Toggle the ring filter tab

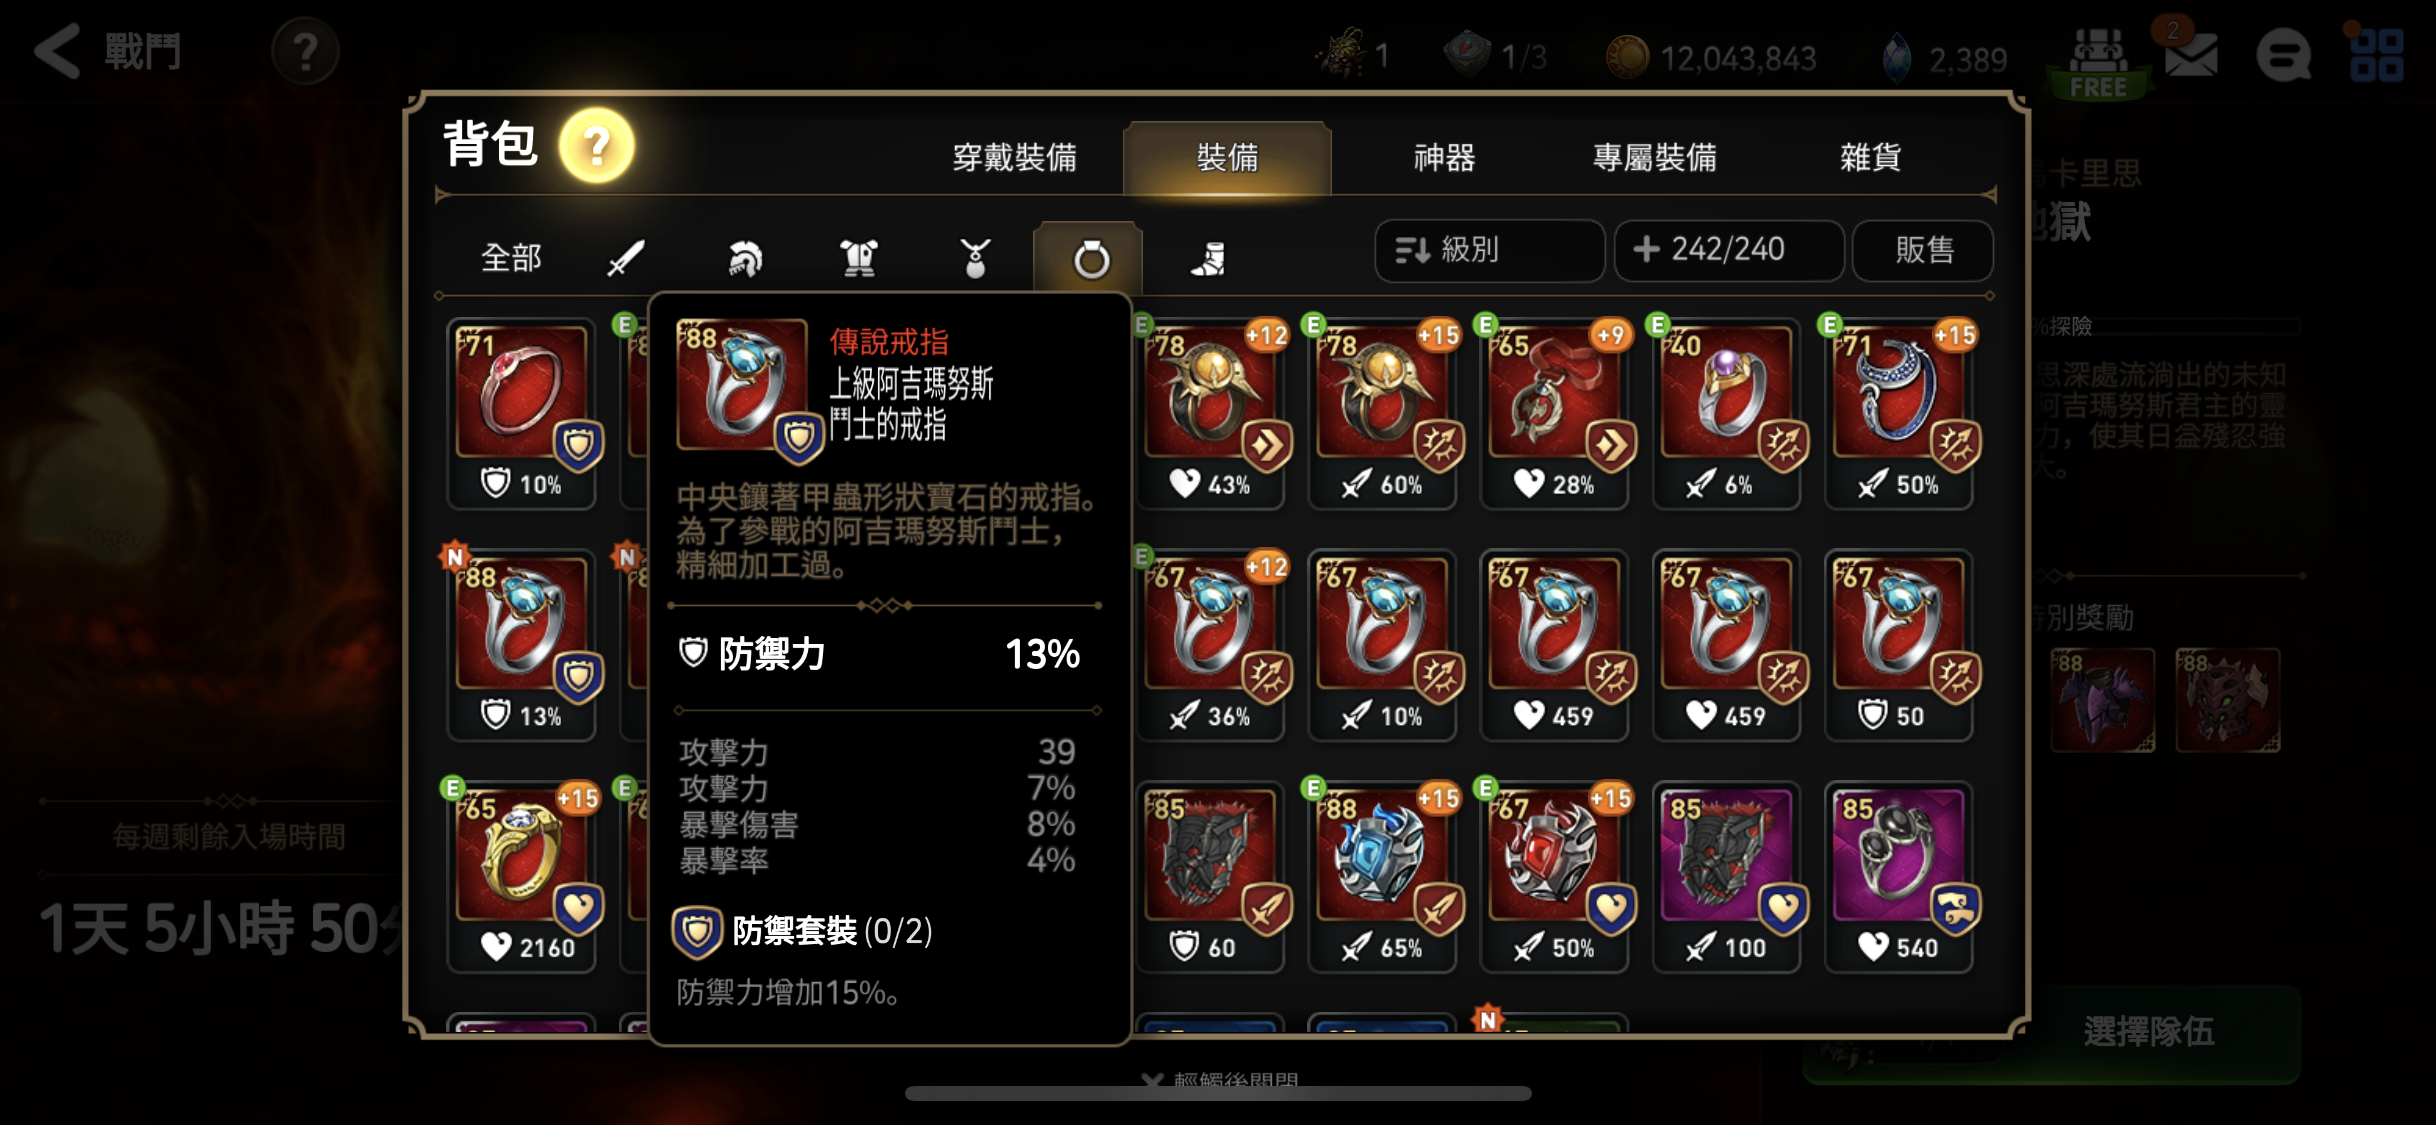pos(1089,258)
